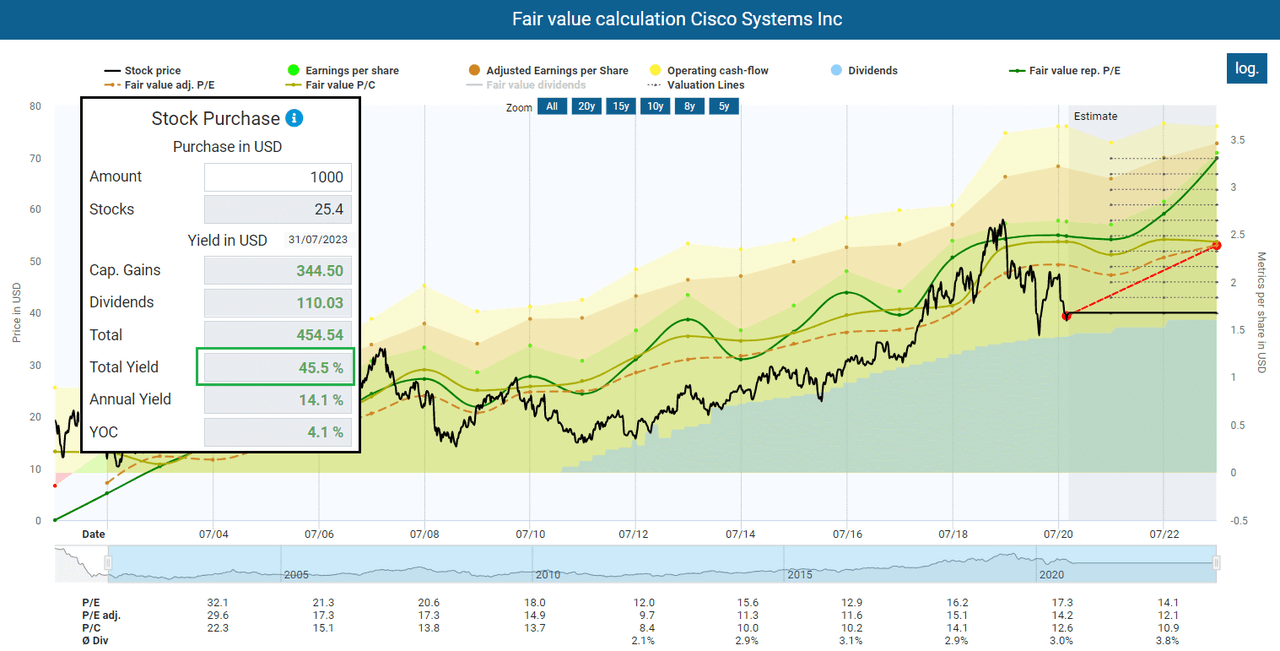Click the P/E value 20.6
Viewport: 1280px width, 651px height.
click(429, 603)
